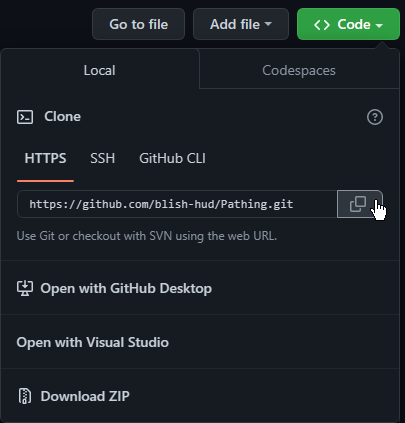Image resolution: width=405 pixels, height=423 pixels.
Task: Select the HTTPS clone option
Action: 45,158
